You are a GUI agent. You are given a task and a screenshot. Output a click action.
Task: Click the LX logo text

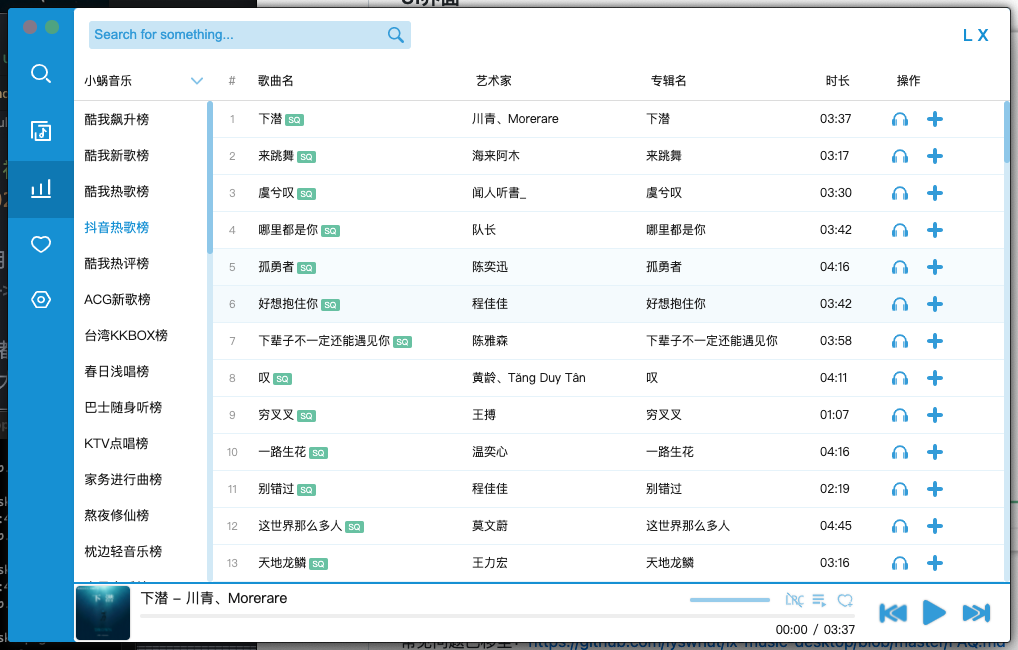975,36
